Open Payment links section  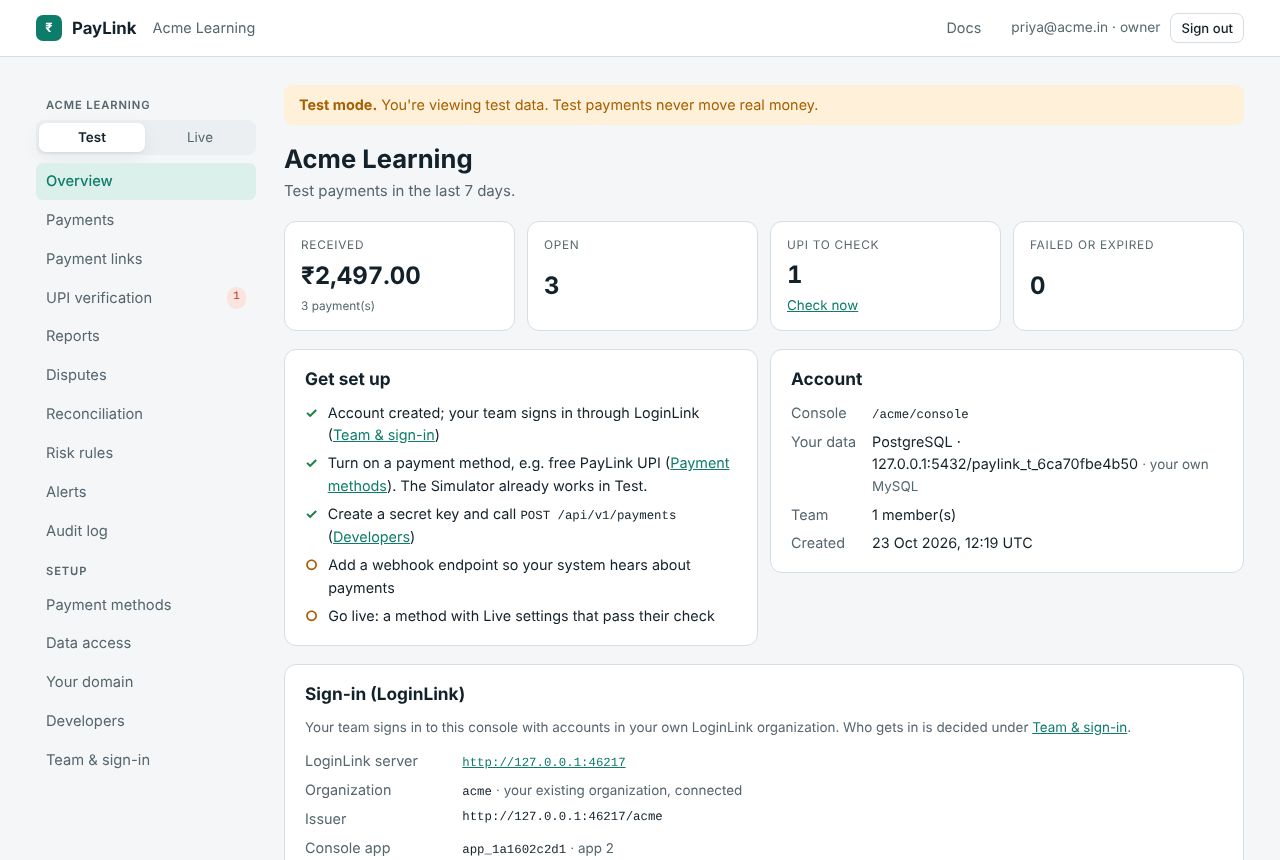click(x=146, y=259)
